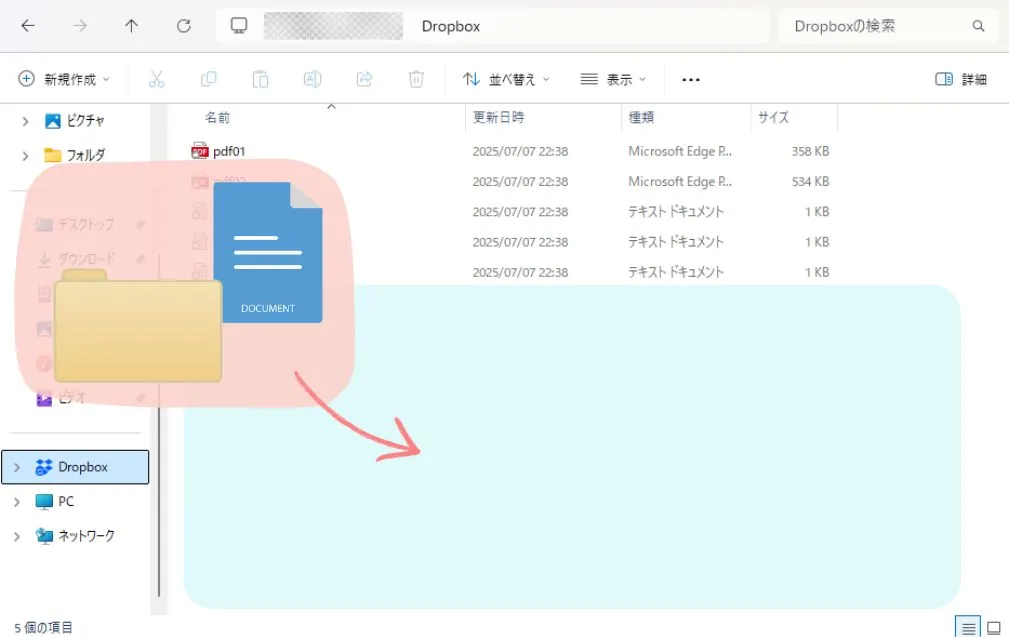Click the Cut scissors icon

[156, 79]
